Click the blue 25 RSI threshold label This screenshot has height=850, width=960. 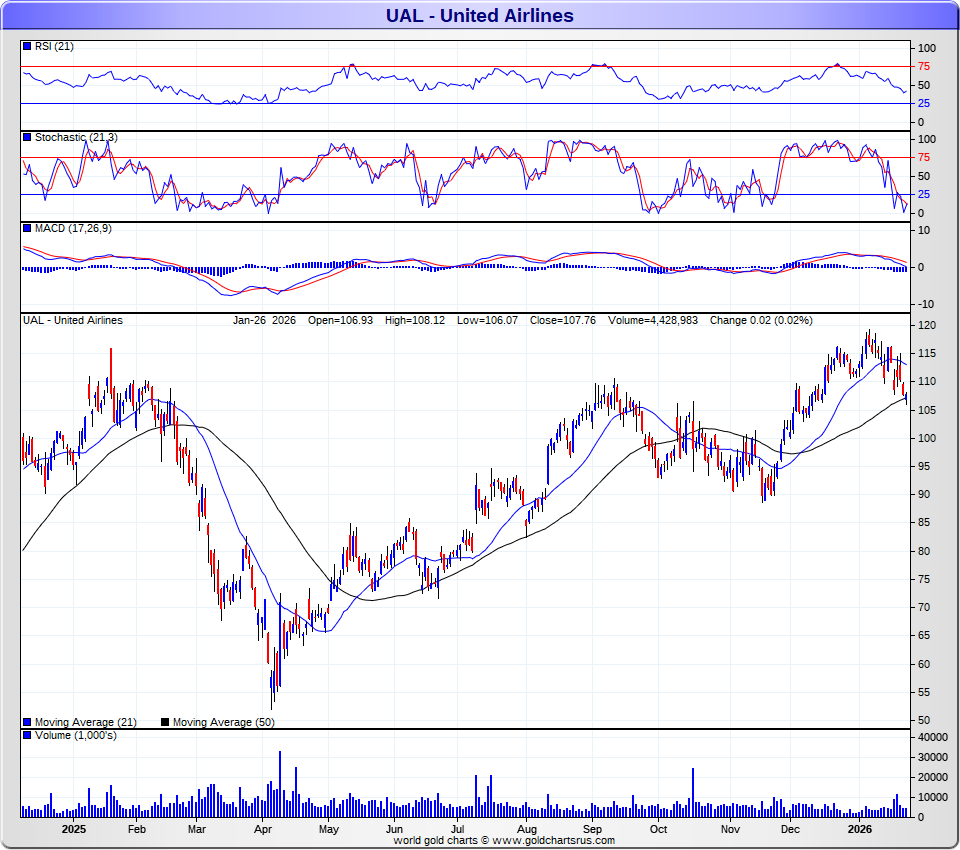point(924,103)
